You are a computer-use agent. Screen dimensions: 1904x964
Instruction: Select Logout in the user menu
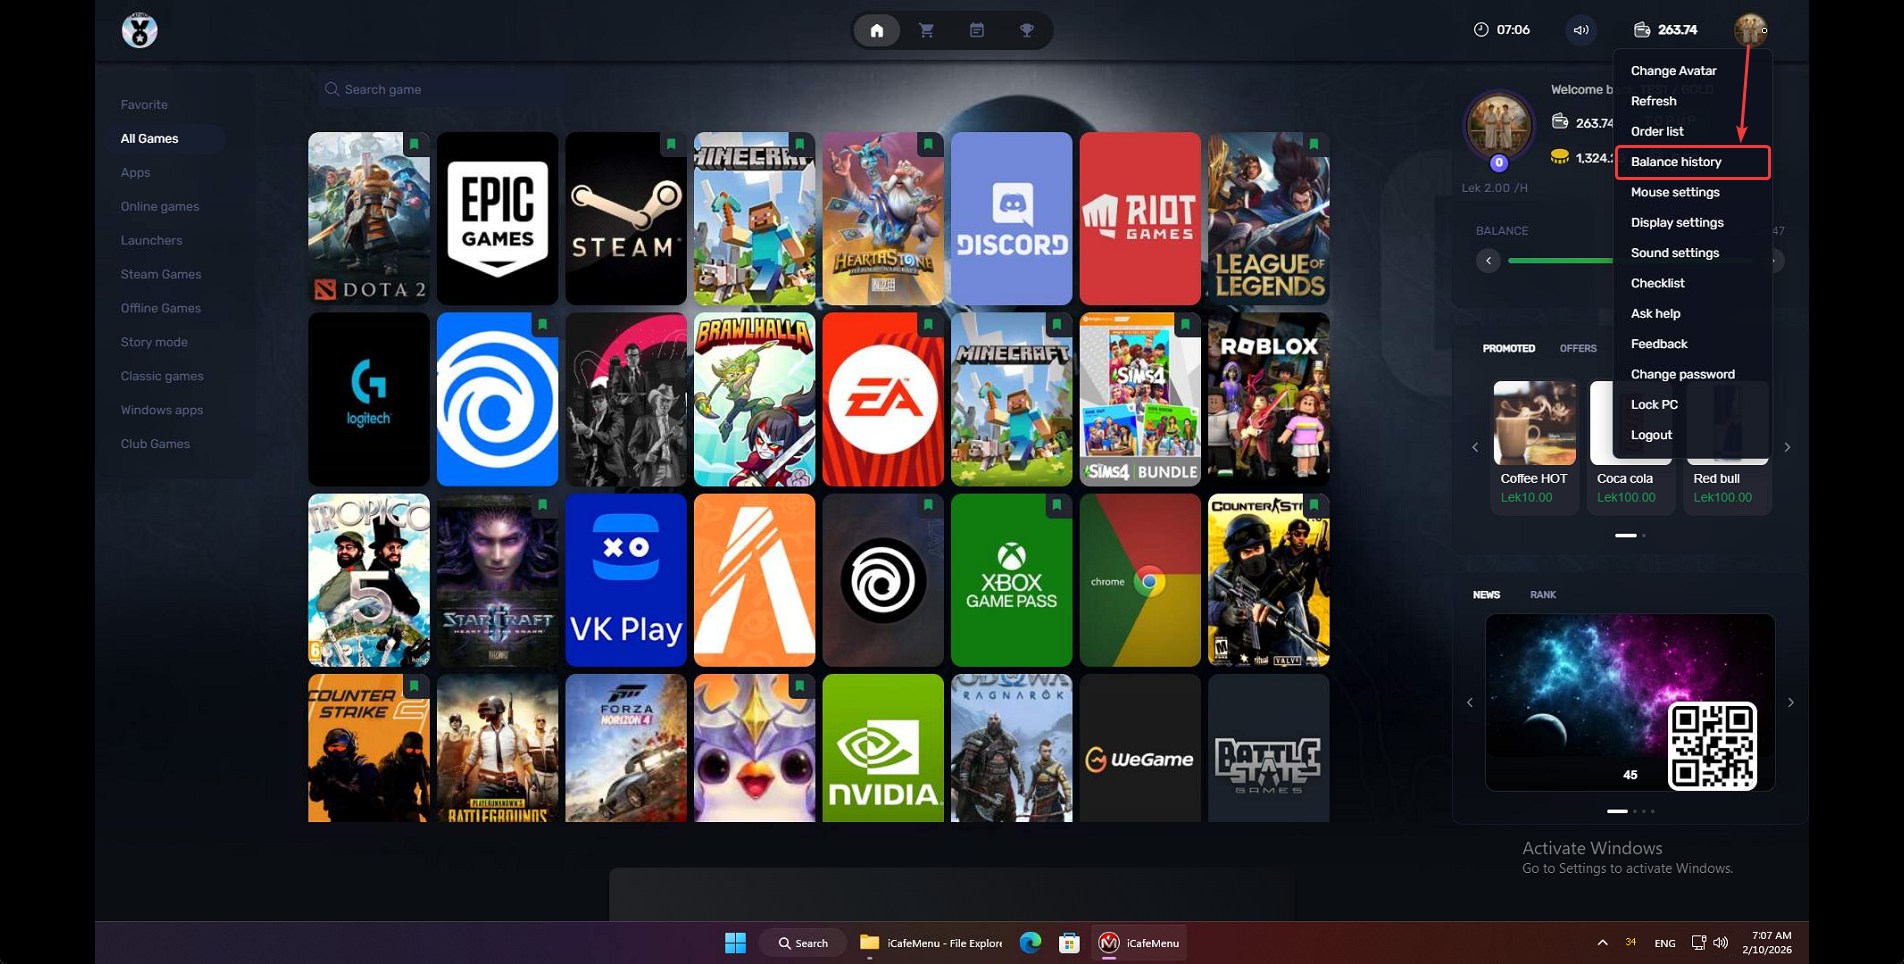[x=1651, y=435]
